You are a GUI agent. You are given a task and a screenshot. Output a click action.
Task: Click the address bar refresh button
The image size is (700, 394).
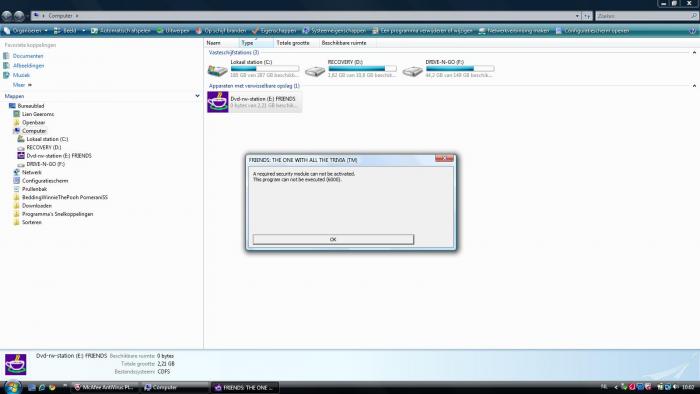point(587,16)
